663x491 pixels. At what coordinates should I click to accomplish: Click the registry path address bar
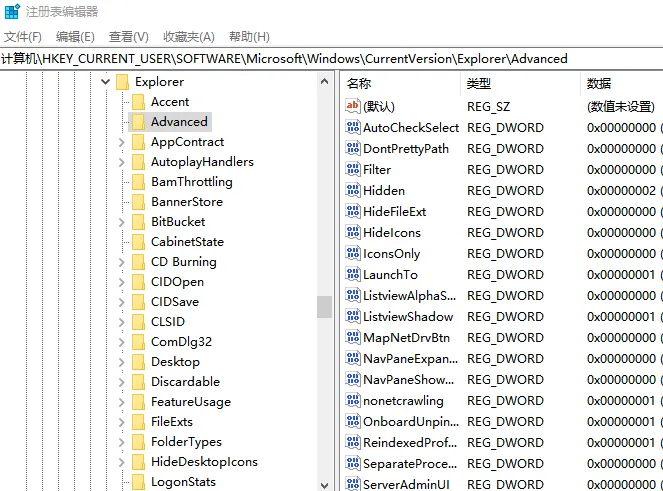332,59
